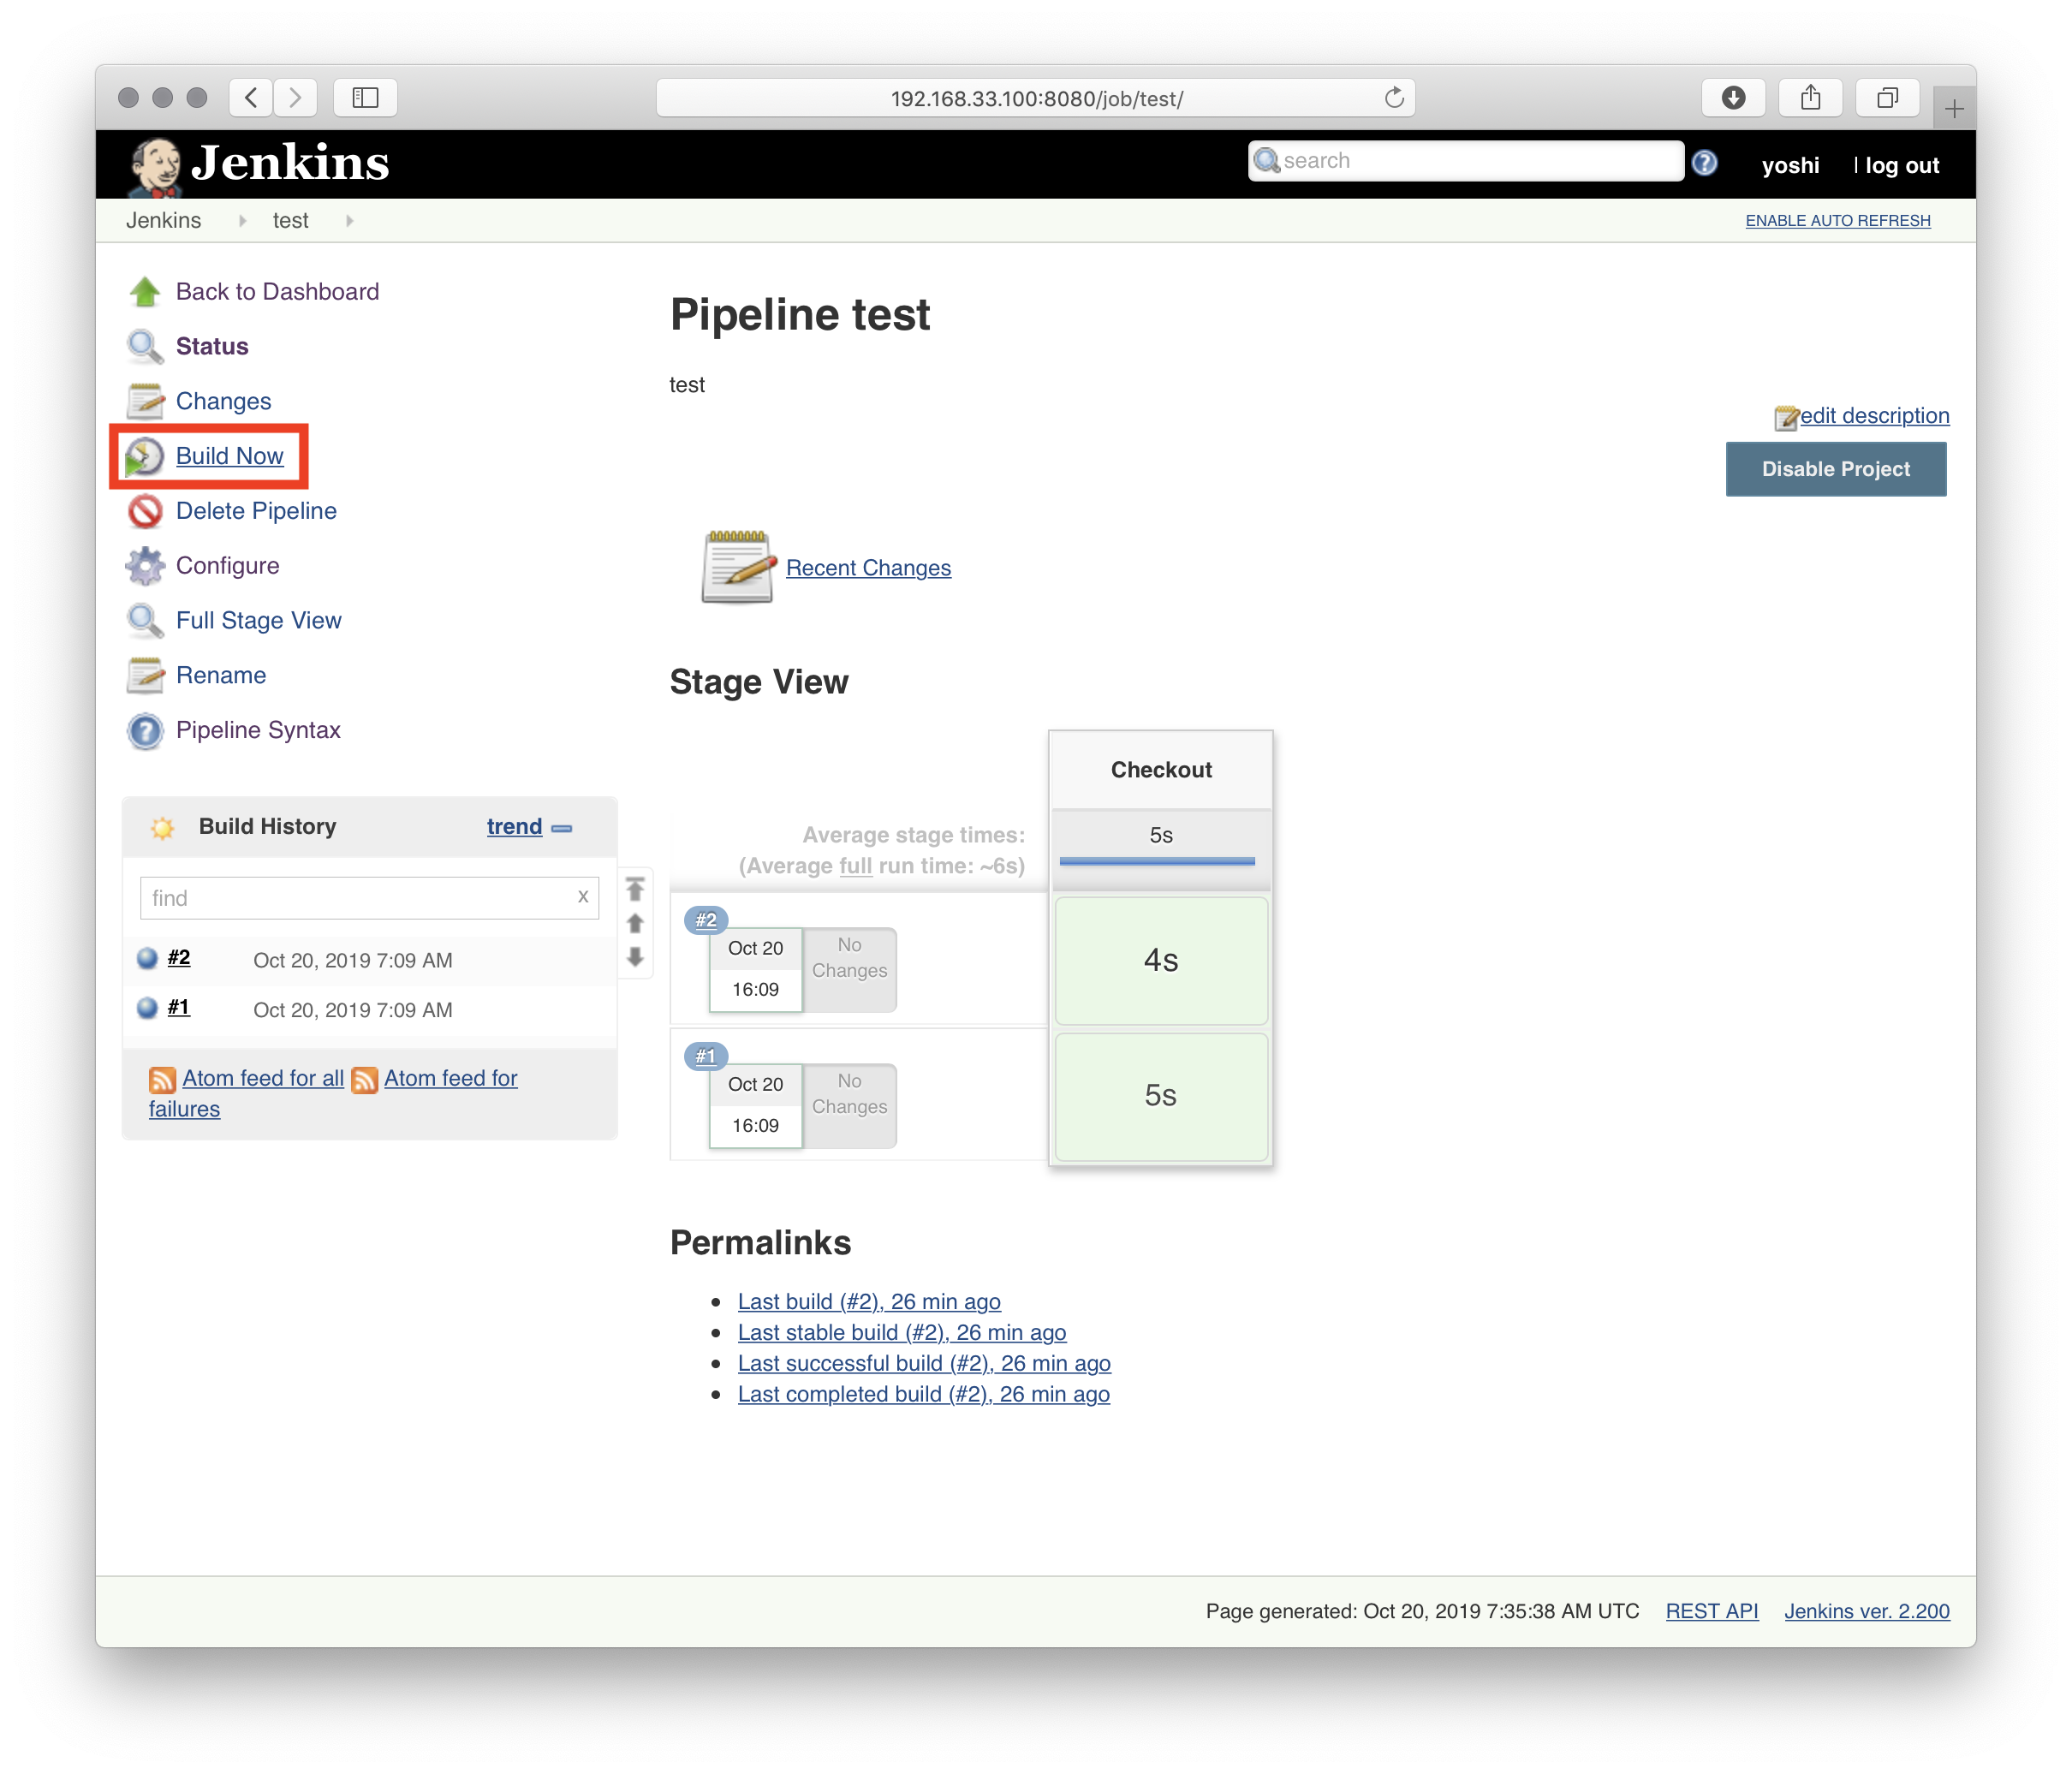This screenshot has height=1774, width=2072.
Task: Toggle the browser sidebar button
Action: (x=365, y=97)
